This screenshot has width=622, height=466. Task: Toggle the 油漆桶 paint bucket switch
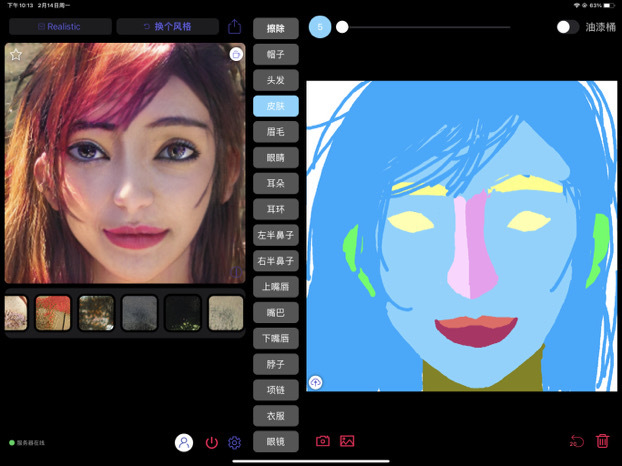point(568,27)
